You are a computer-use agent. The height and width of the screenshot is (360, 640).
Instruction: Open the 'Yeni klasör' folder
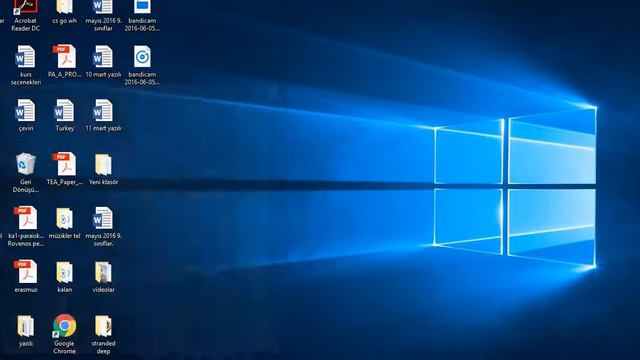pyautogui.click(x=103, y=169)
